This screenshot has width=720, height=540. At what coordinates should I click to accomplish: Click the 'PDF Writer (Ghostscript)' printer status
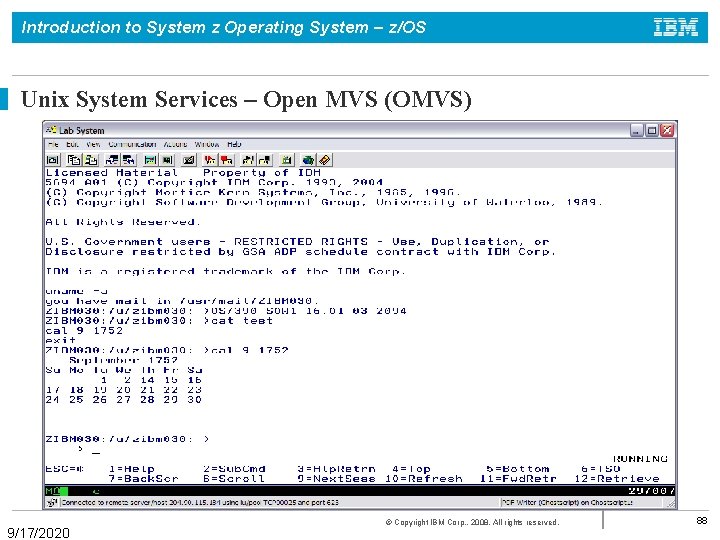point(567,502)
